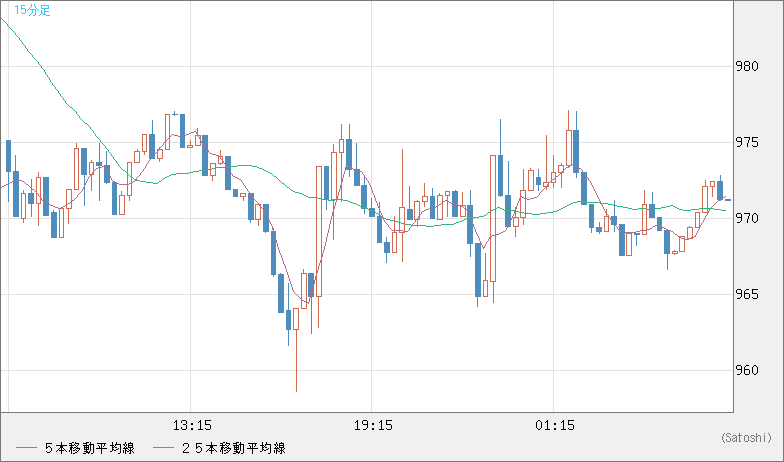The height and width of the screenshot is (462, 784).
Task: Click the 01:15 time axis label
Action: click(554, 426)
